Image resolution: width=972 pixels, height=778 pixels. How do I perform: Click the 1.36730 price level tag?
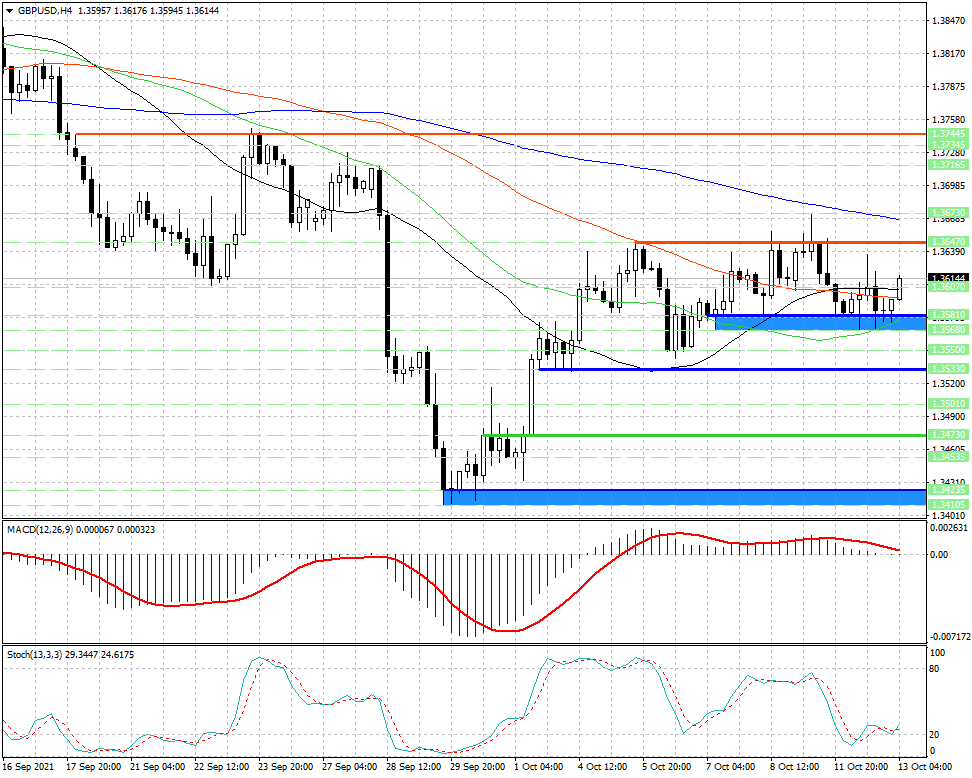click(948, 213)
